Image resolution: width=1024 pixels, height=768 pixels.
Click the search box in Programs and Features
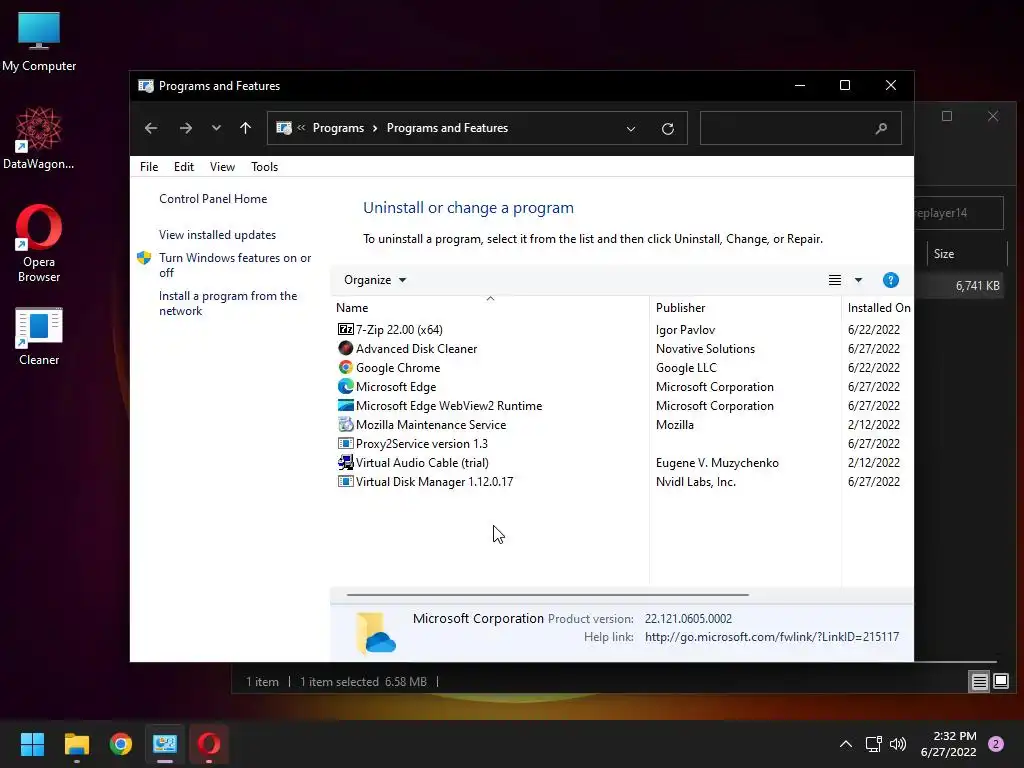pos(801,128)
